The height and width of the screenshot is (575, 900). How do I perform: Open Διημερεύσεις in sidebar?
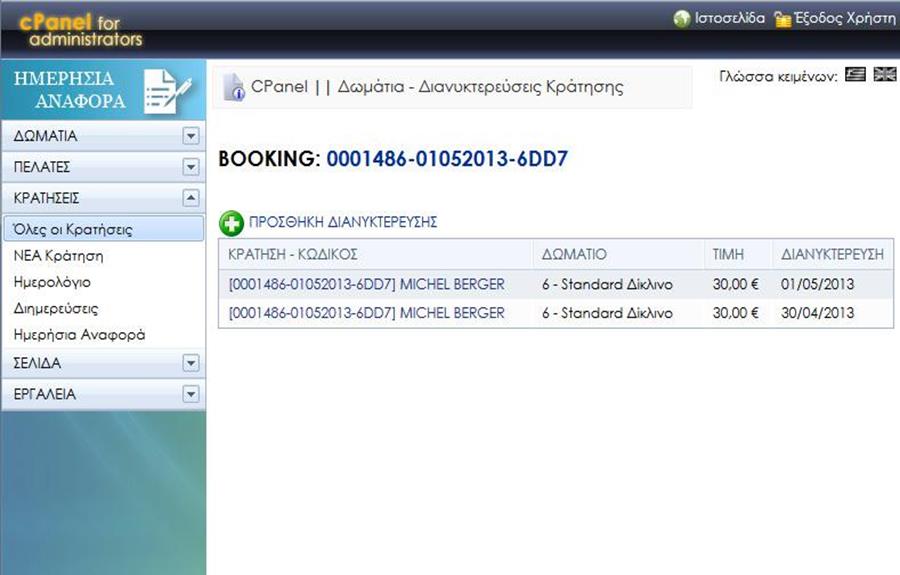tap(56, 308)
